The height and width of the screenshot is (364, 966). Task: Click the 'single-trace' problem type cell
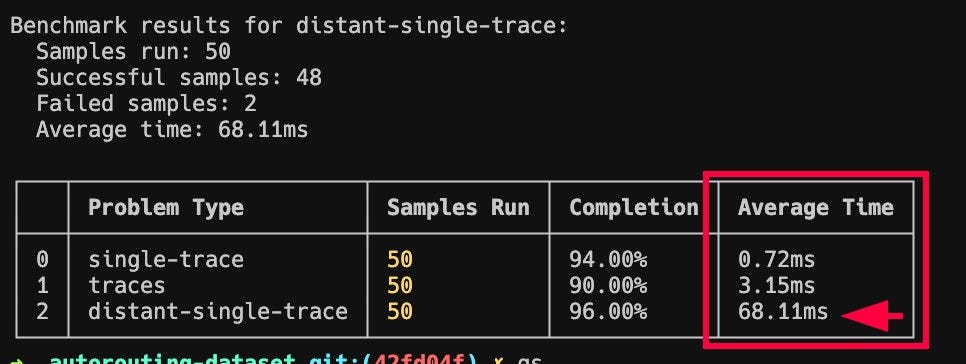[x=166, y=259]
